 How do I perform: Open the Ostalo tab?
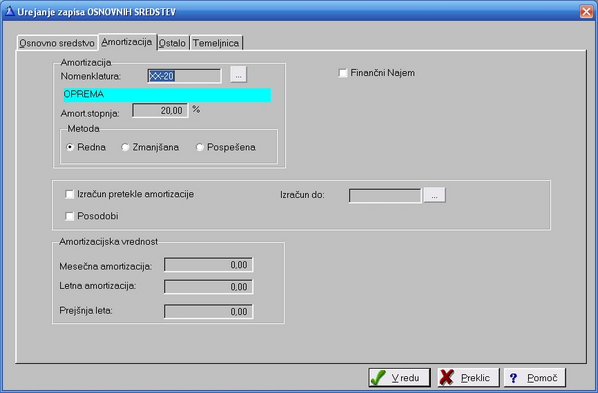point(172,43)
